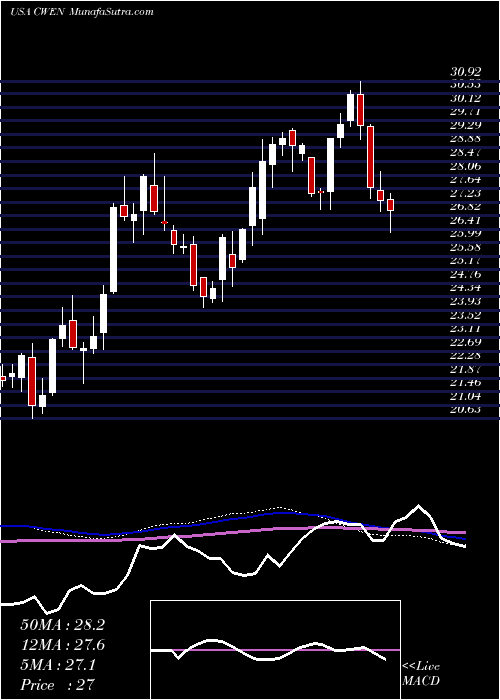Select the 28.47 price axis label
The image size is (500, 700).
[x=465, y=153]
